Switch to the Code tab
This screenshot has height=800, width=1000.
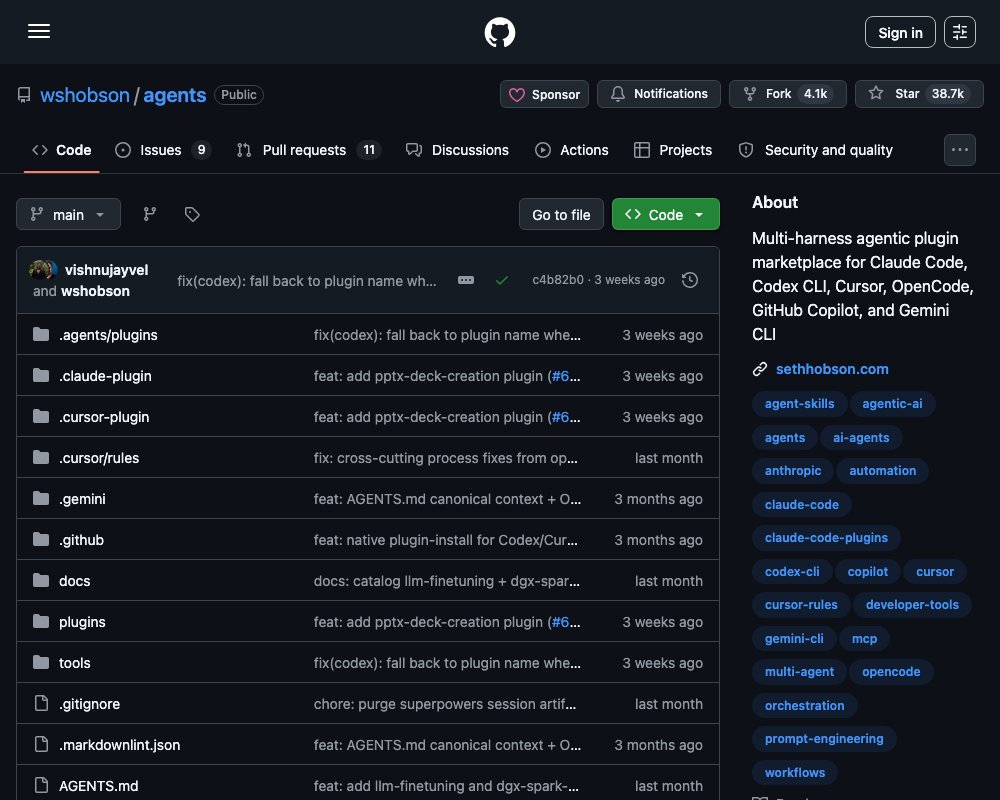pos(62,150)
